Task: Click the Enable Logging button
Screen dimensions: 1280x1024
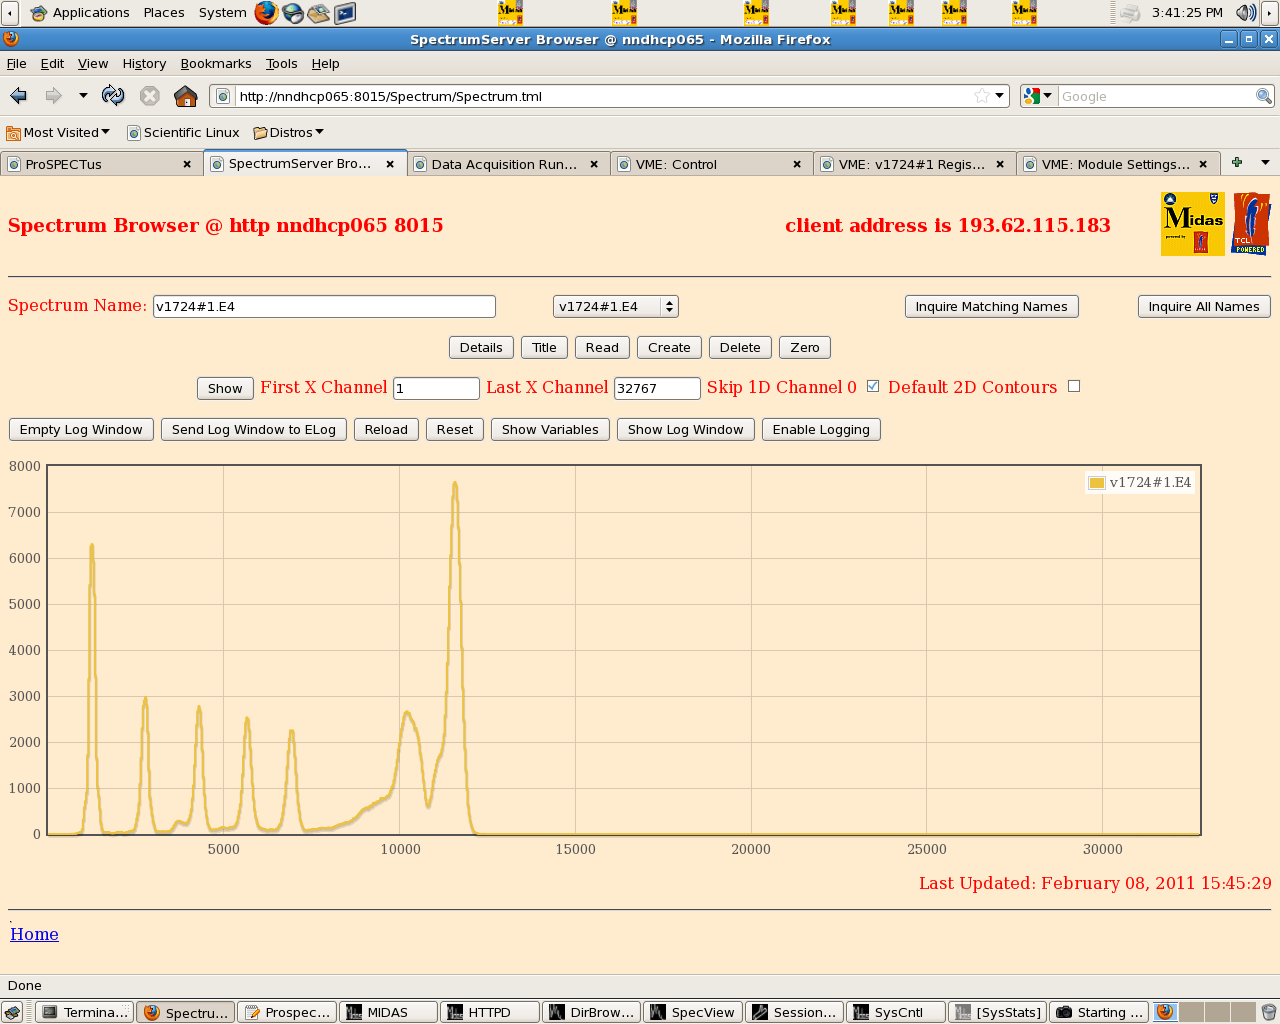Action: tap(821, 429)
